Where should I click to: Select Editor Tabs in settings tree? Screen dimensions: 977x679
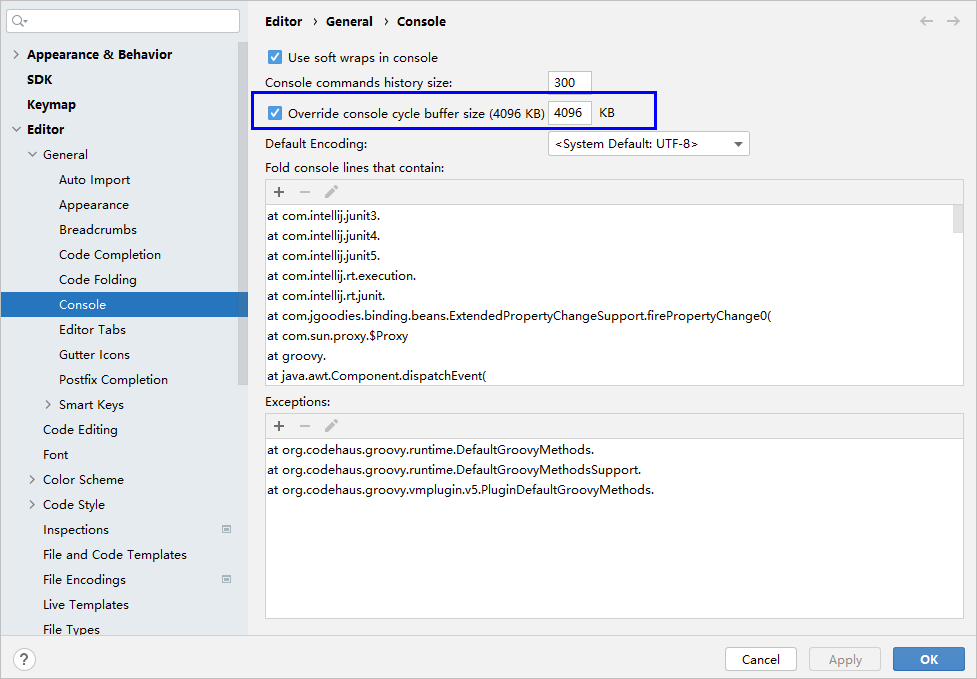point(92,330)
